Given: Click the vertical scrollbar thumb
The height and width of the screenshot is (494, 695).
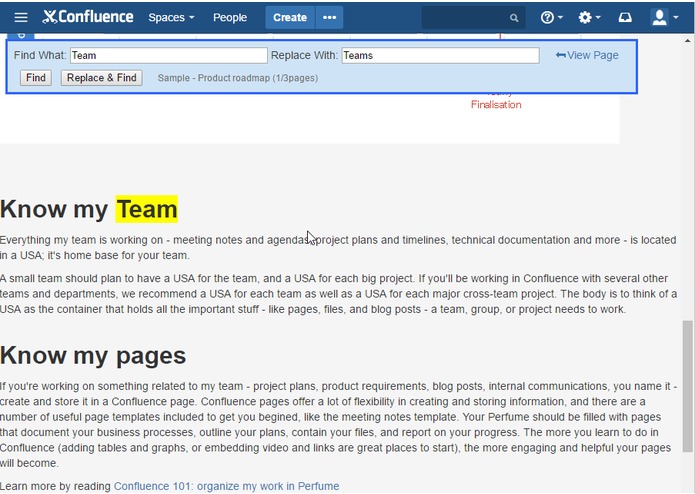Looking at the screenshot, I should click(687, 386).
